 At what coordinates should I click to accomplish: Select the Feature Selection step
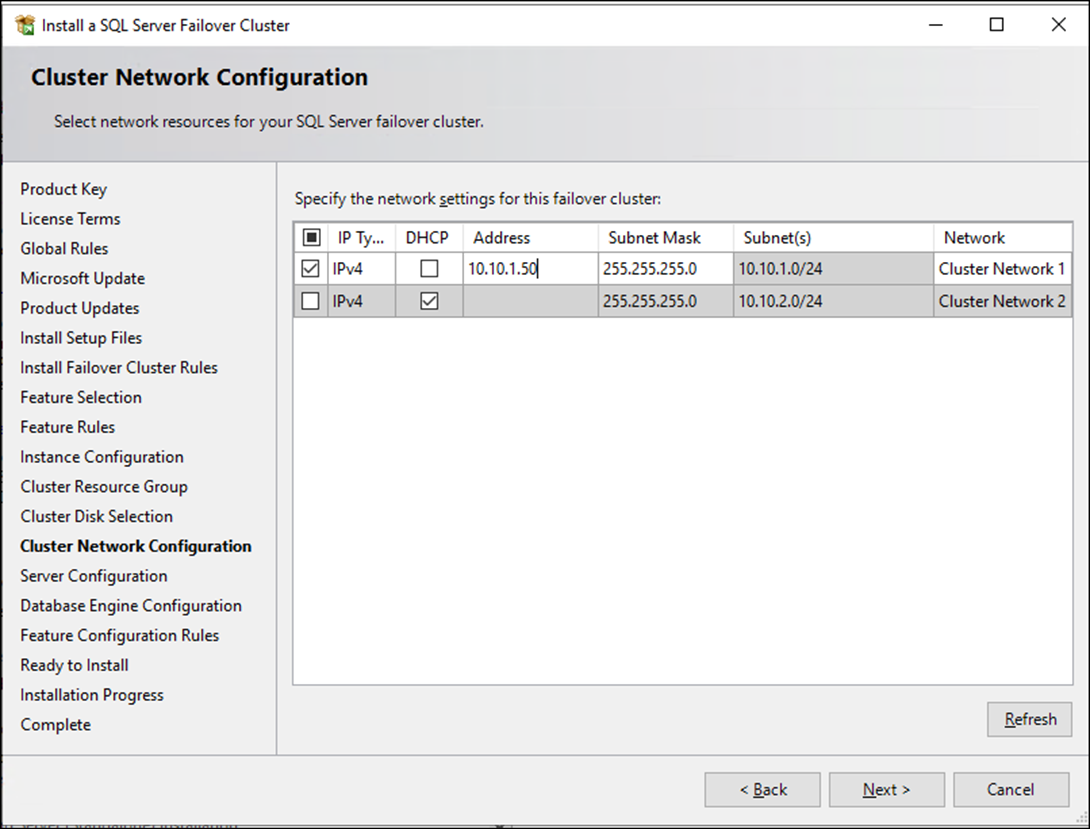pyautogui.click(x=81, y=397)
